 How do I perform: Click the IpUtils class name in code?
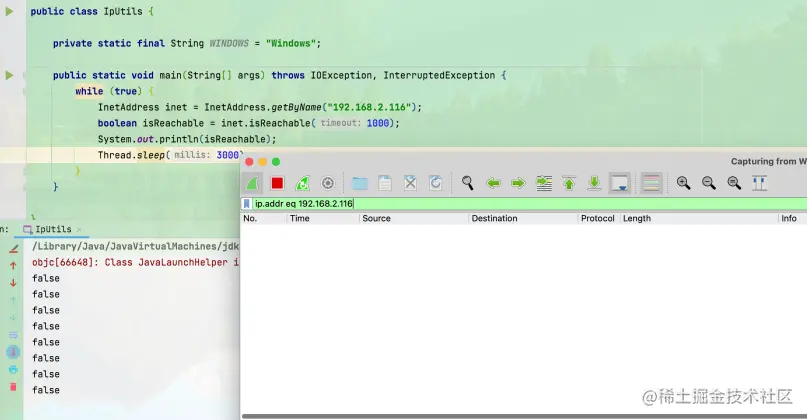(123, 11)
